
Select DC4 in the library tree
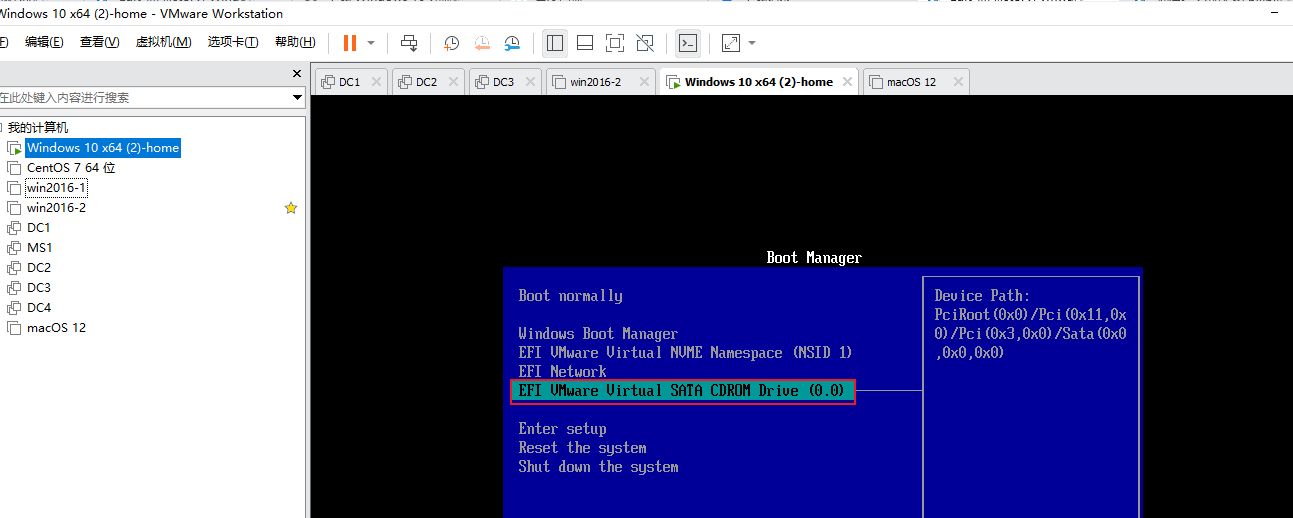point(39,308)
